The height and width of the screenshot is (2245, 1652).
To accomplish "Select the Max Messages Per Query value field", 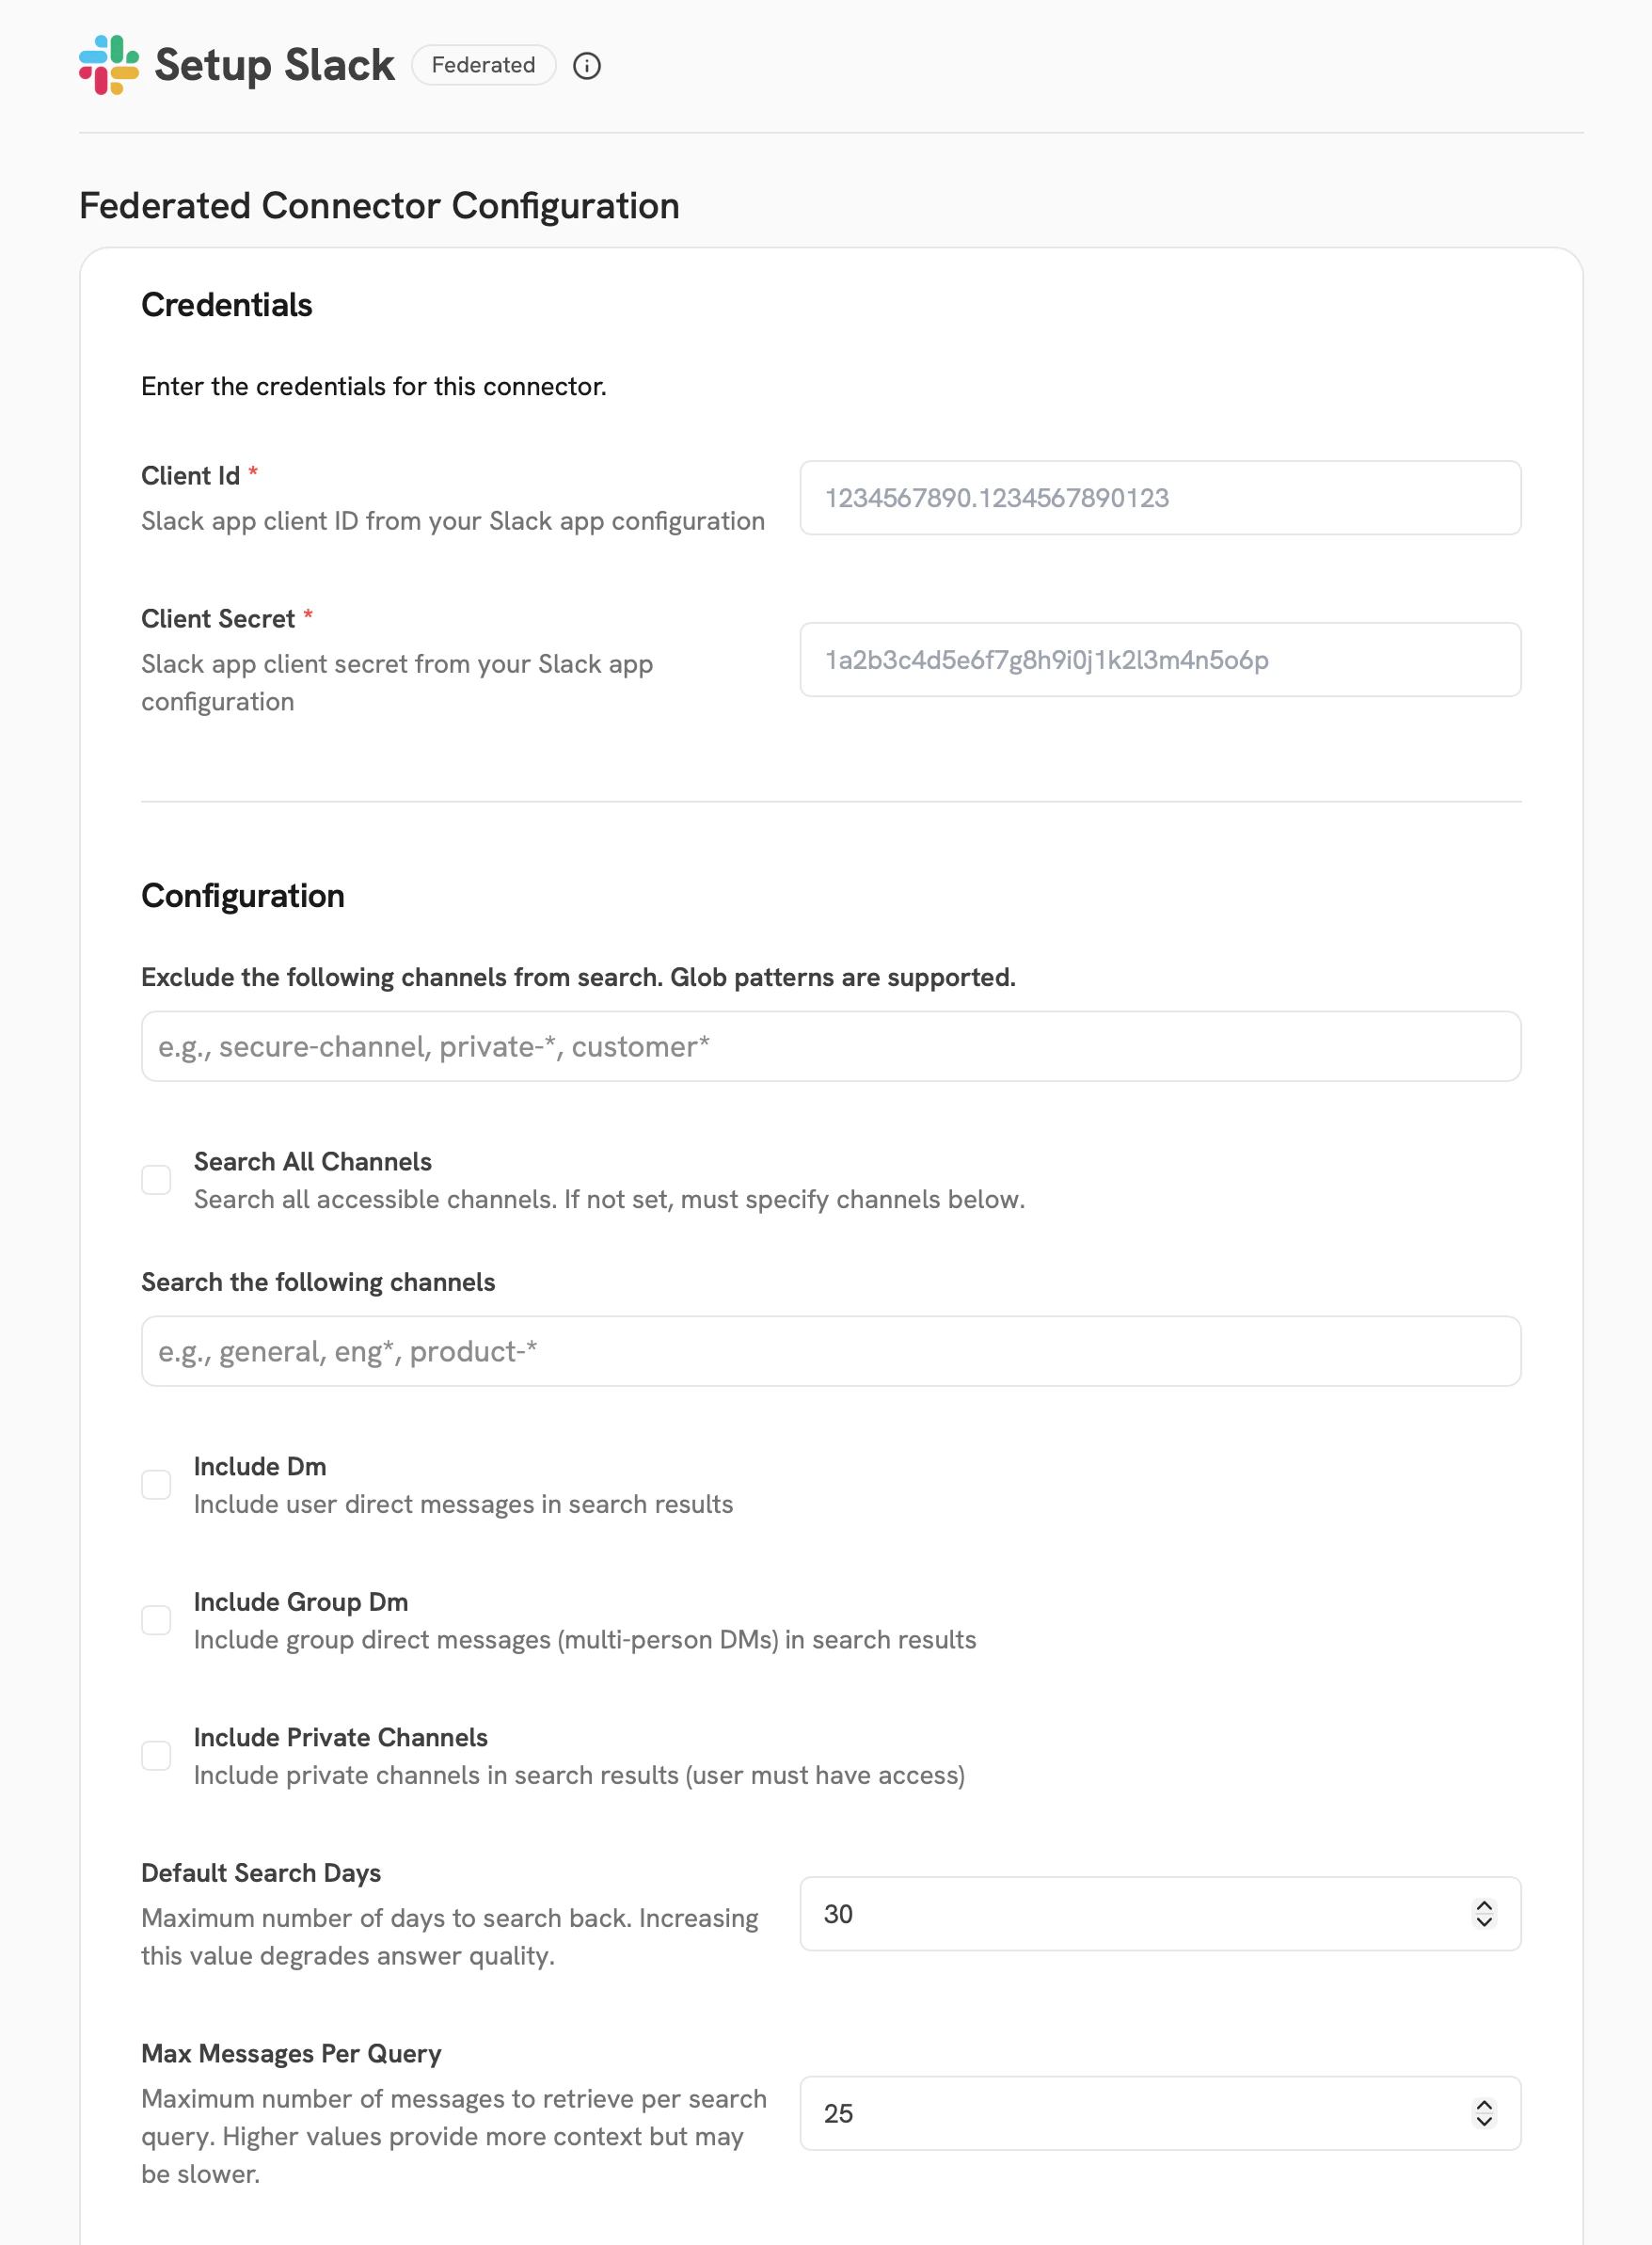I will point(1100,2114).
